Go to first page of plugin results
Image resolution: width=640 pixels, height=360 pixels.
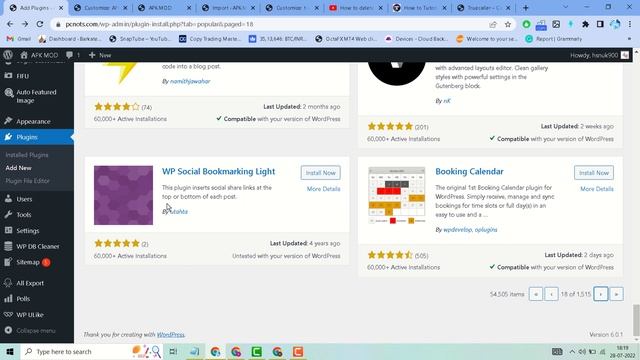click(536, 294)
